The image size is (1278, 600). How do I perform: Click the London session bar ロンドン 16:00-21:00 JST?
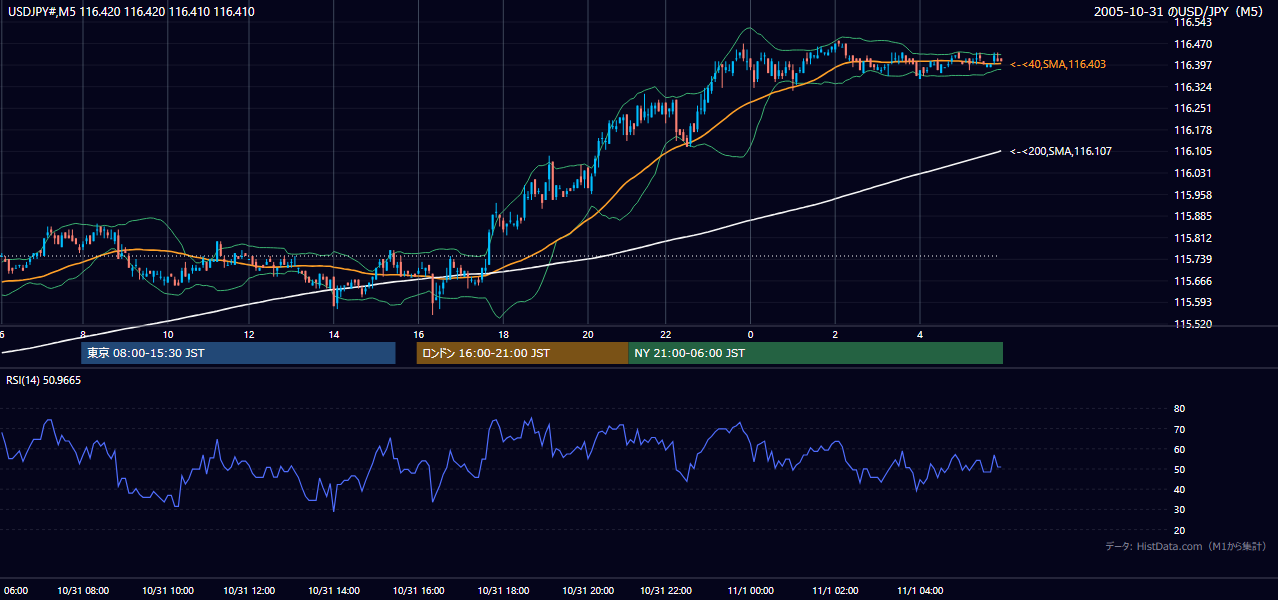(522, 353)
